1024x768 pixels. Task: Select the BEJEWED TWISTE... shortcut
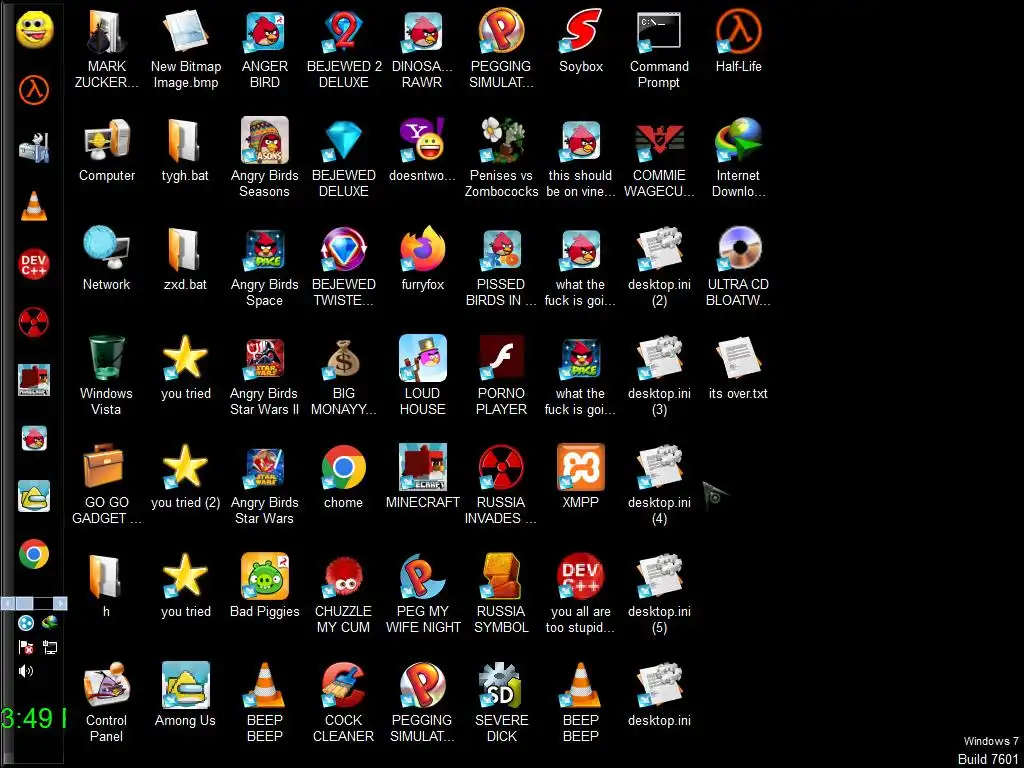pyautogui.click(x=344, y=267)
